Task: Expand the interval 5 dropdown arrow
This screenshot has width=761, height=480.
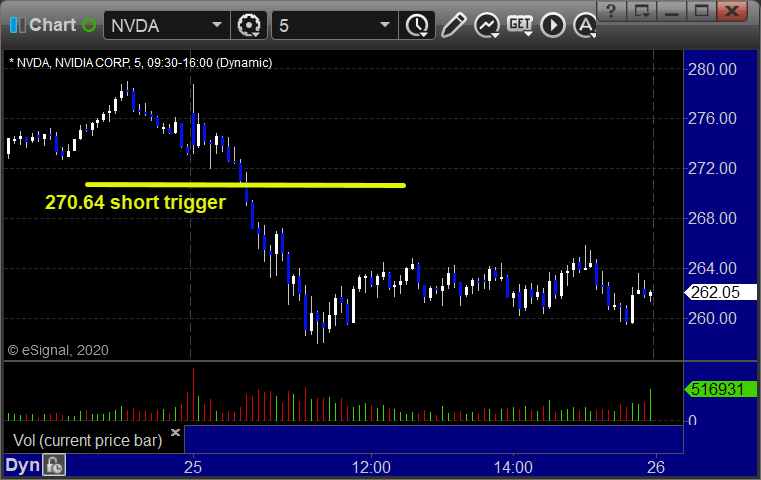Action: pyautogui.click(x=385, y=25)
